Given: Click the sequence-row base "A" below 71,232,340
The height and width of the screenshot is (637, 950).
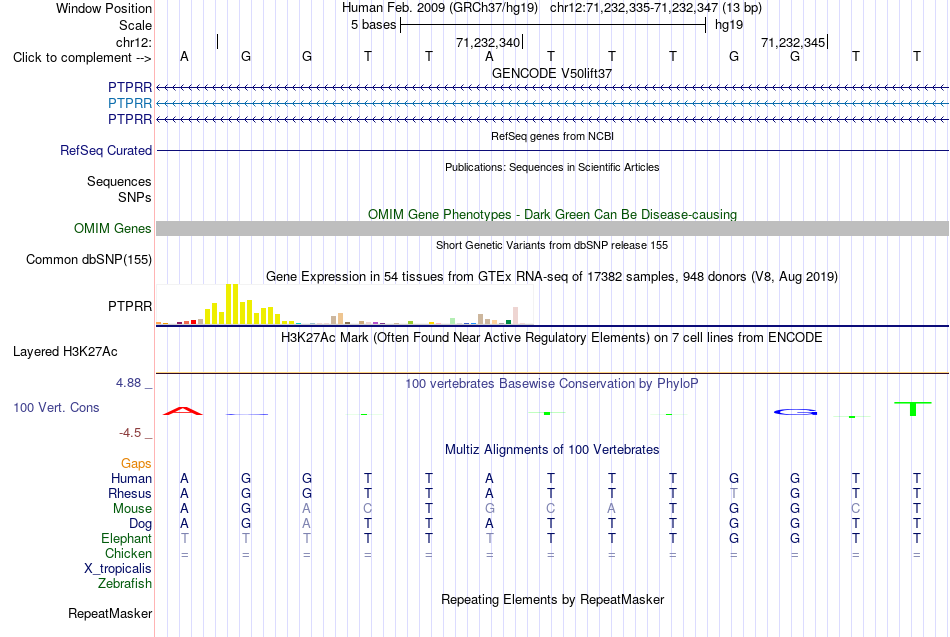Looking at the screenshot, I should [490, 57].
